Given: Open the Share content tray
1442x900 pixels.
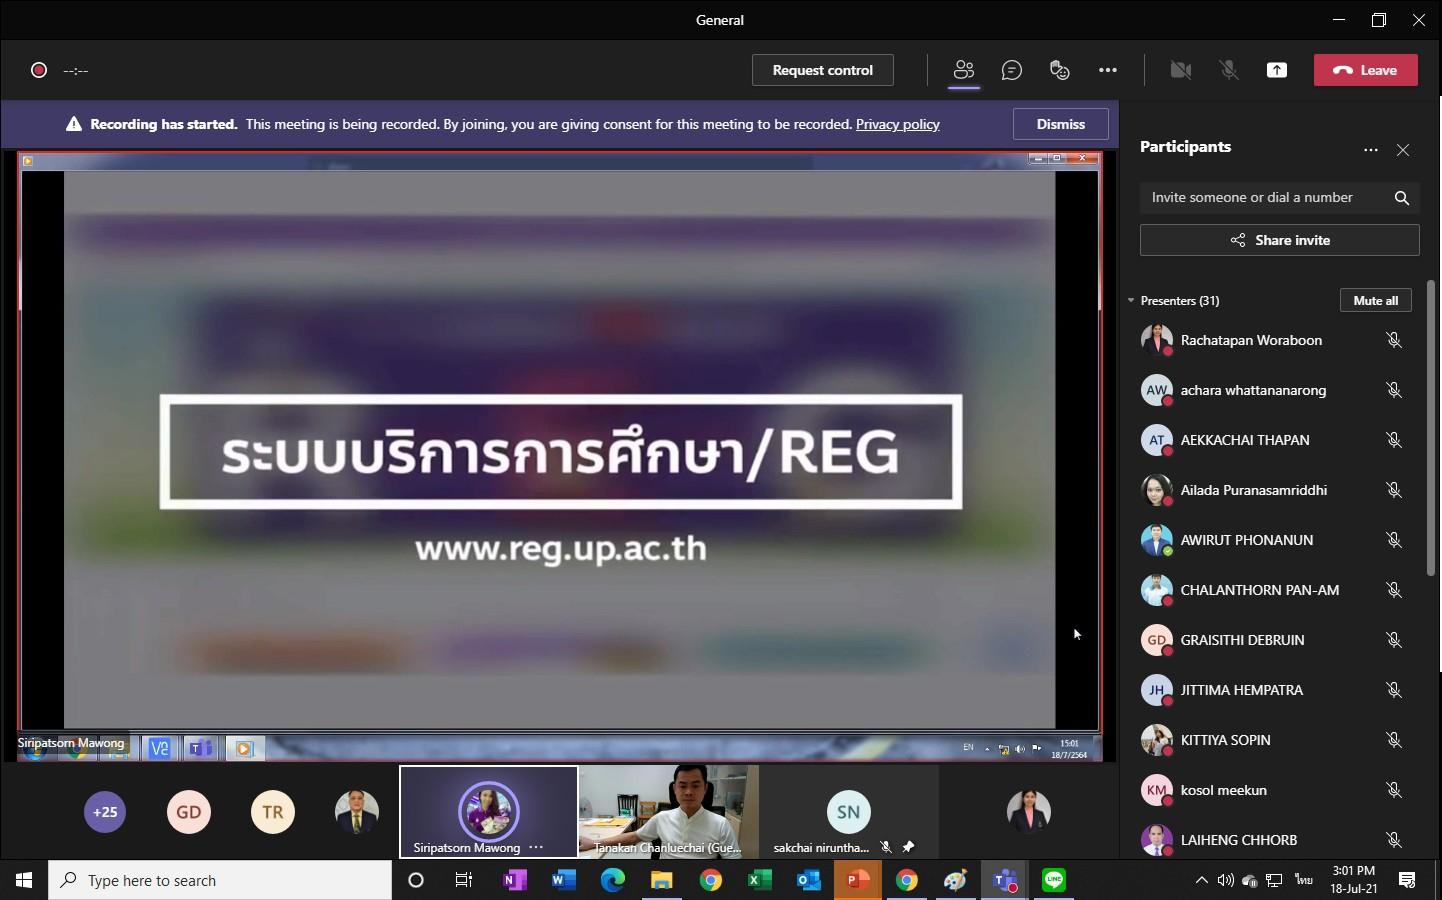Looking at the screenshot, I should pos(1277,70).
